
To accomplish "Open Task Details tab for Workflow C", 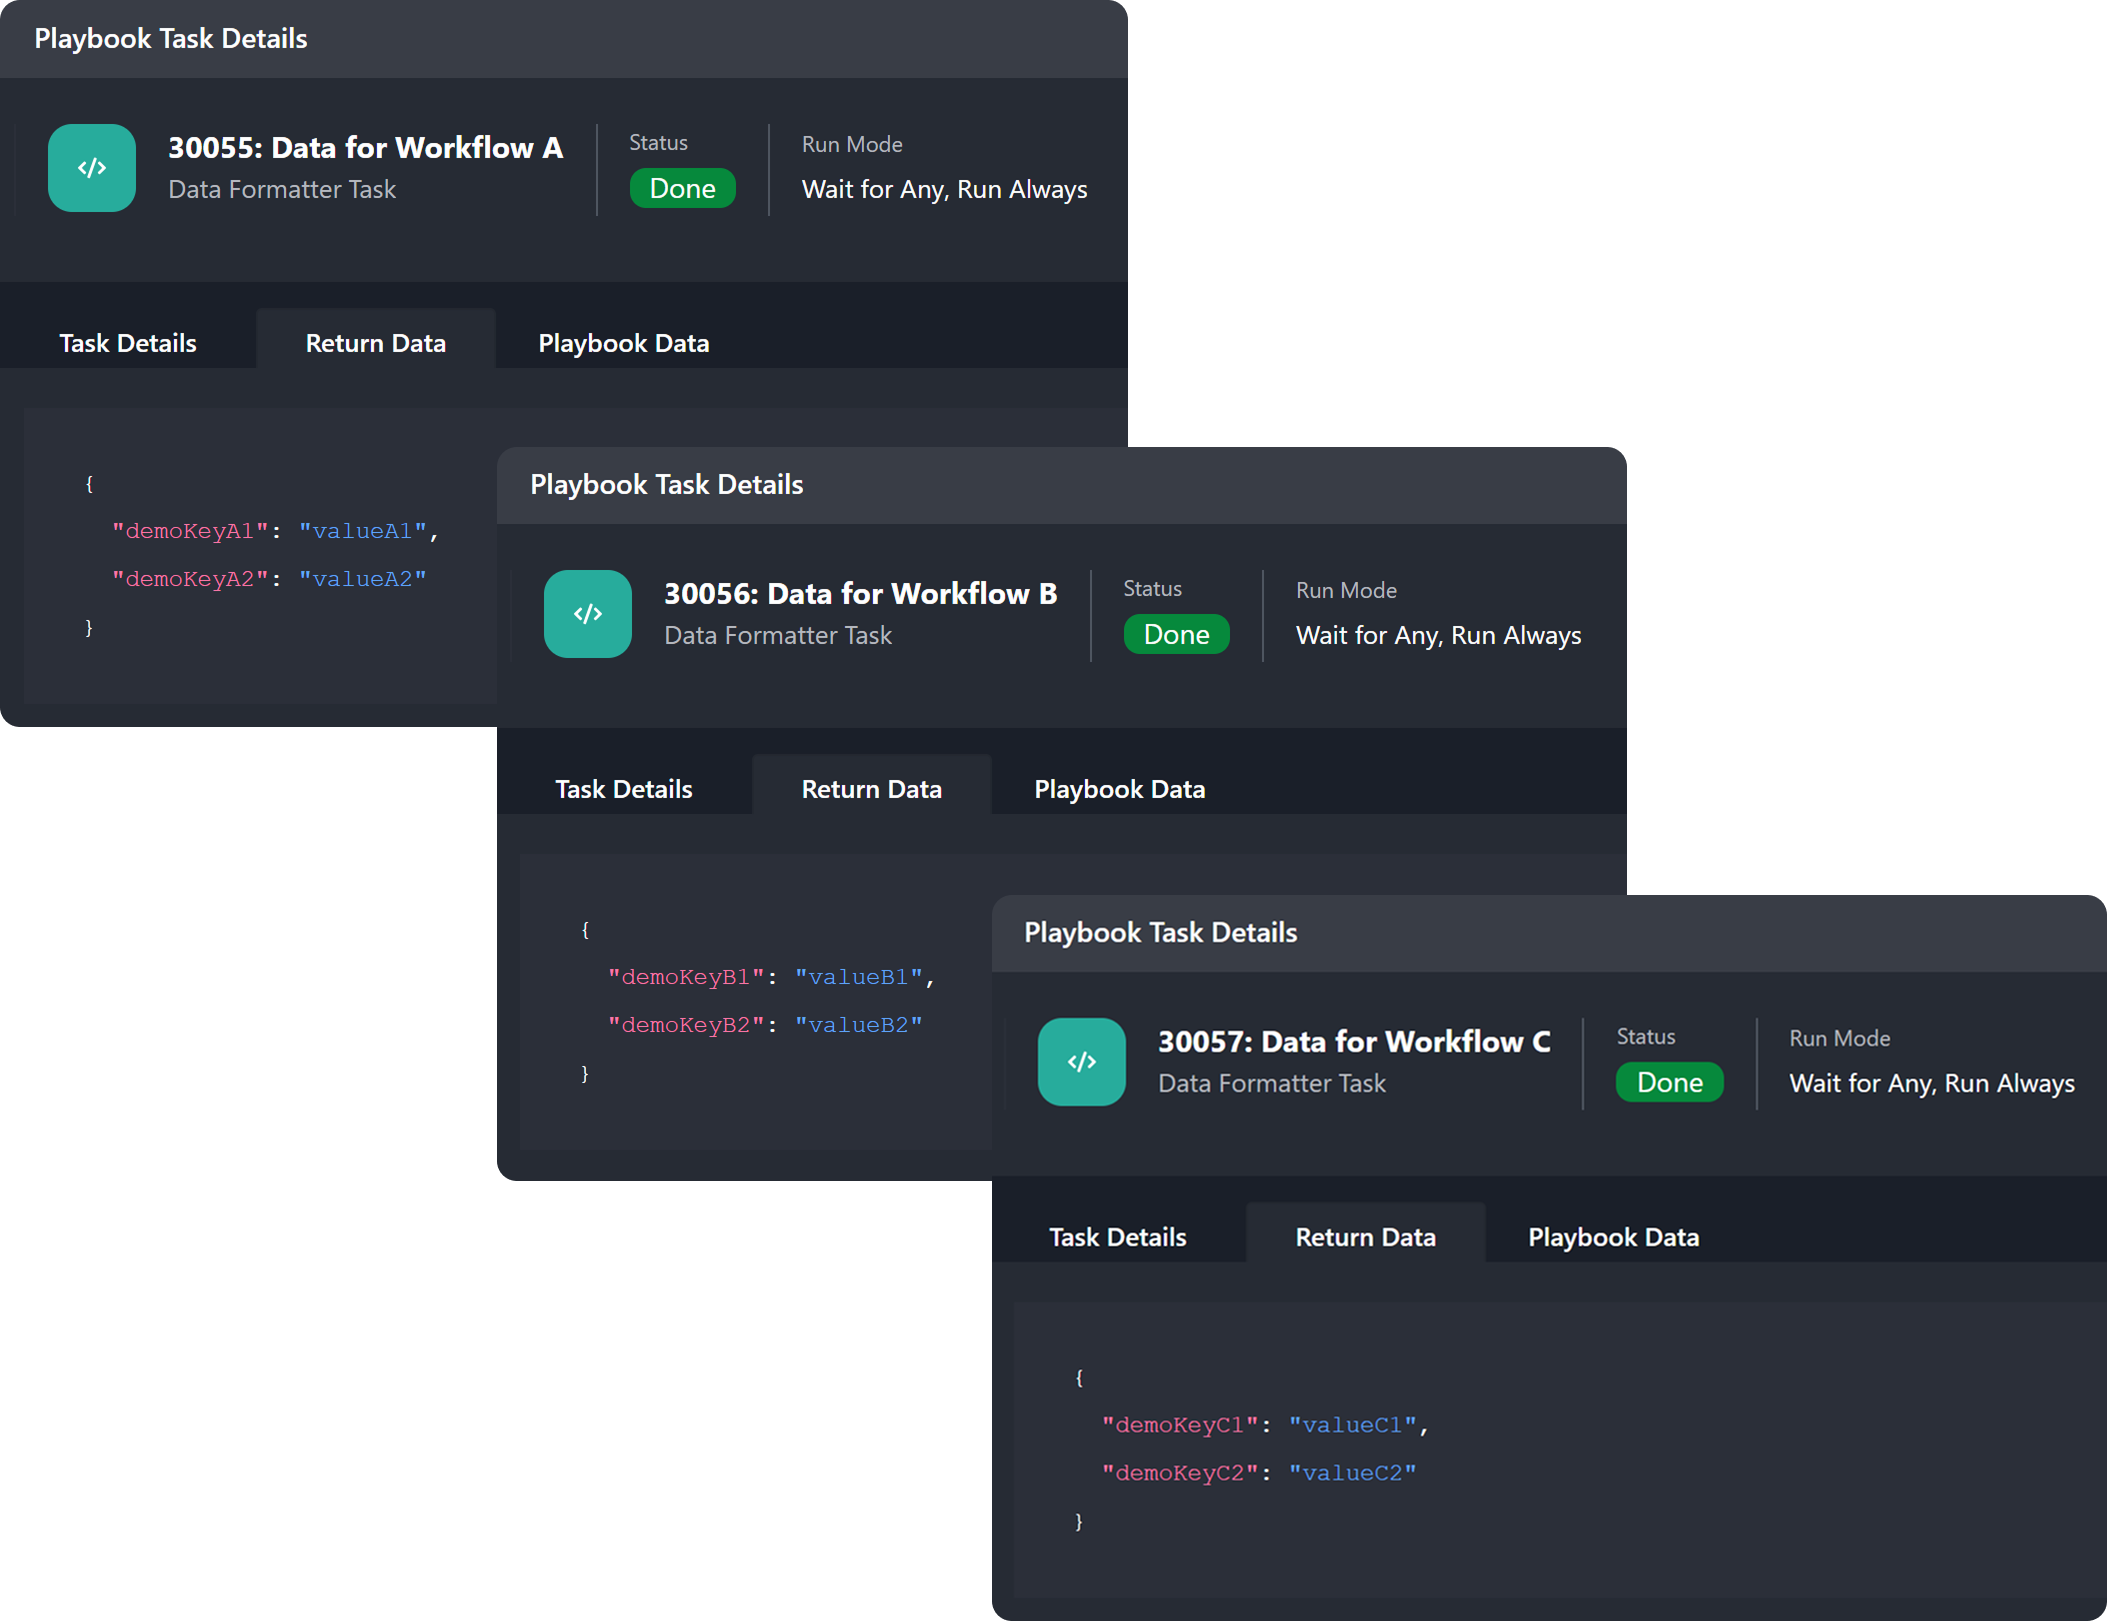I will [1117, 1237].
